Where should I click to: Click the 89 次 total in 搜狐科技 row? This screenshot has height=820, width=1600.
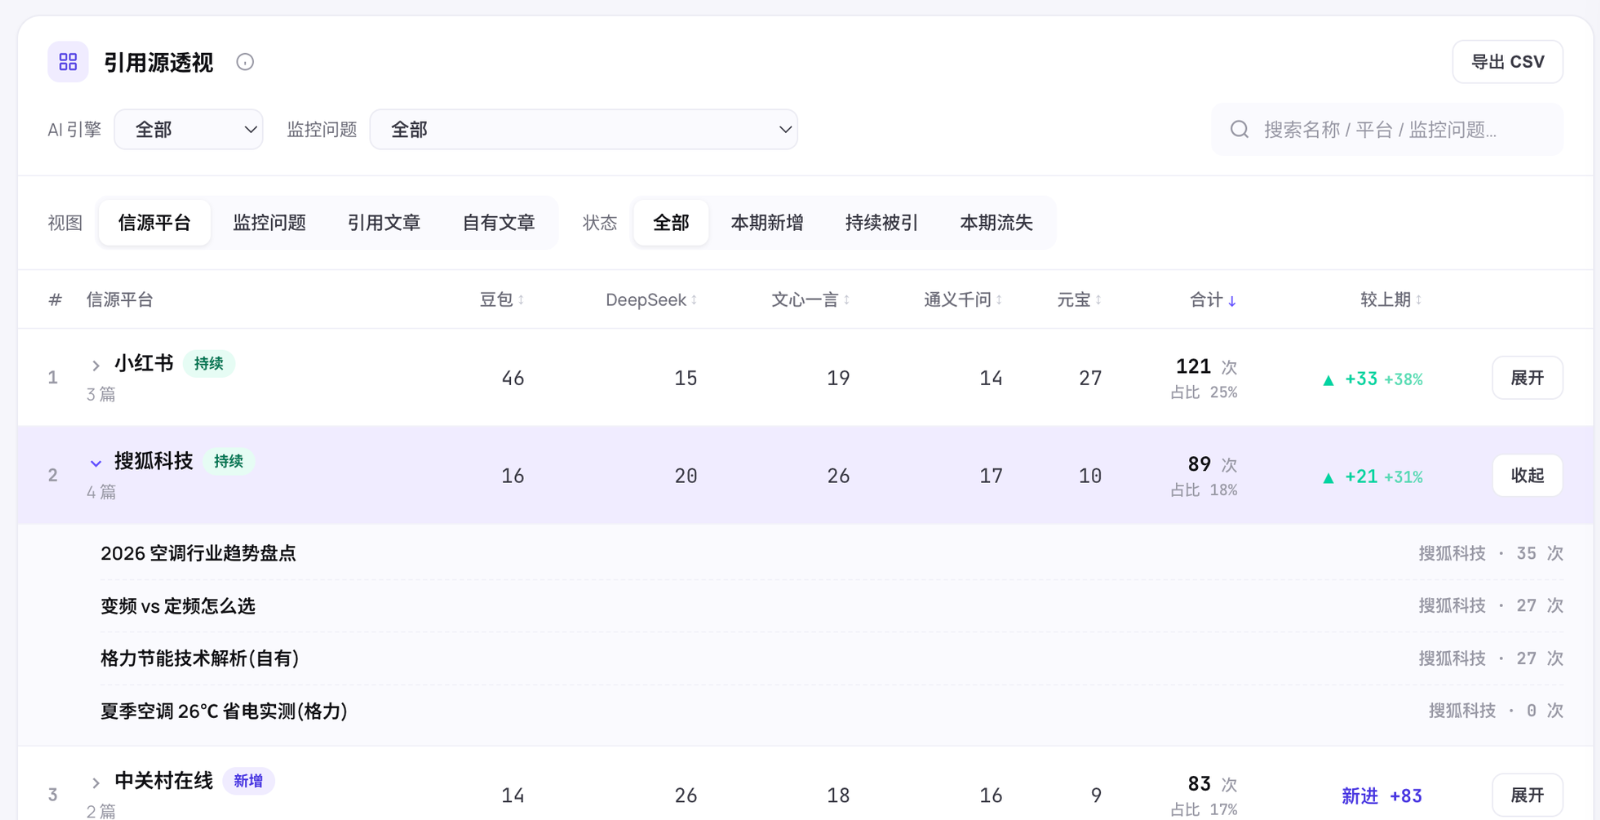(x=1212, y=464)
